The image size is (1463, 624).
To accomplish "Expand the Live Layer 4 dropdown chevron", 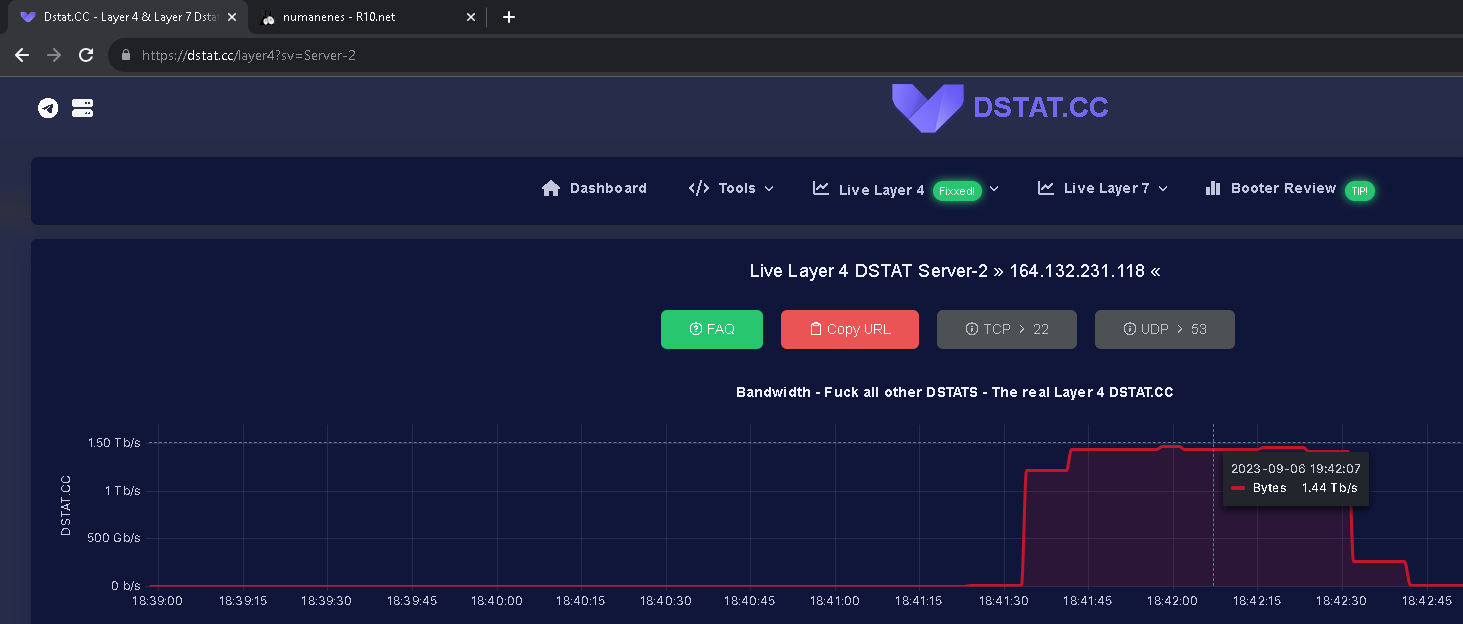I will click(994, 189).
